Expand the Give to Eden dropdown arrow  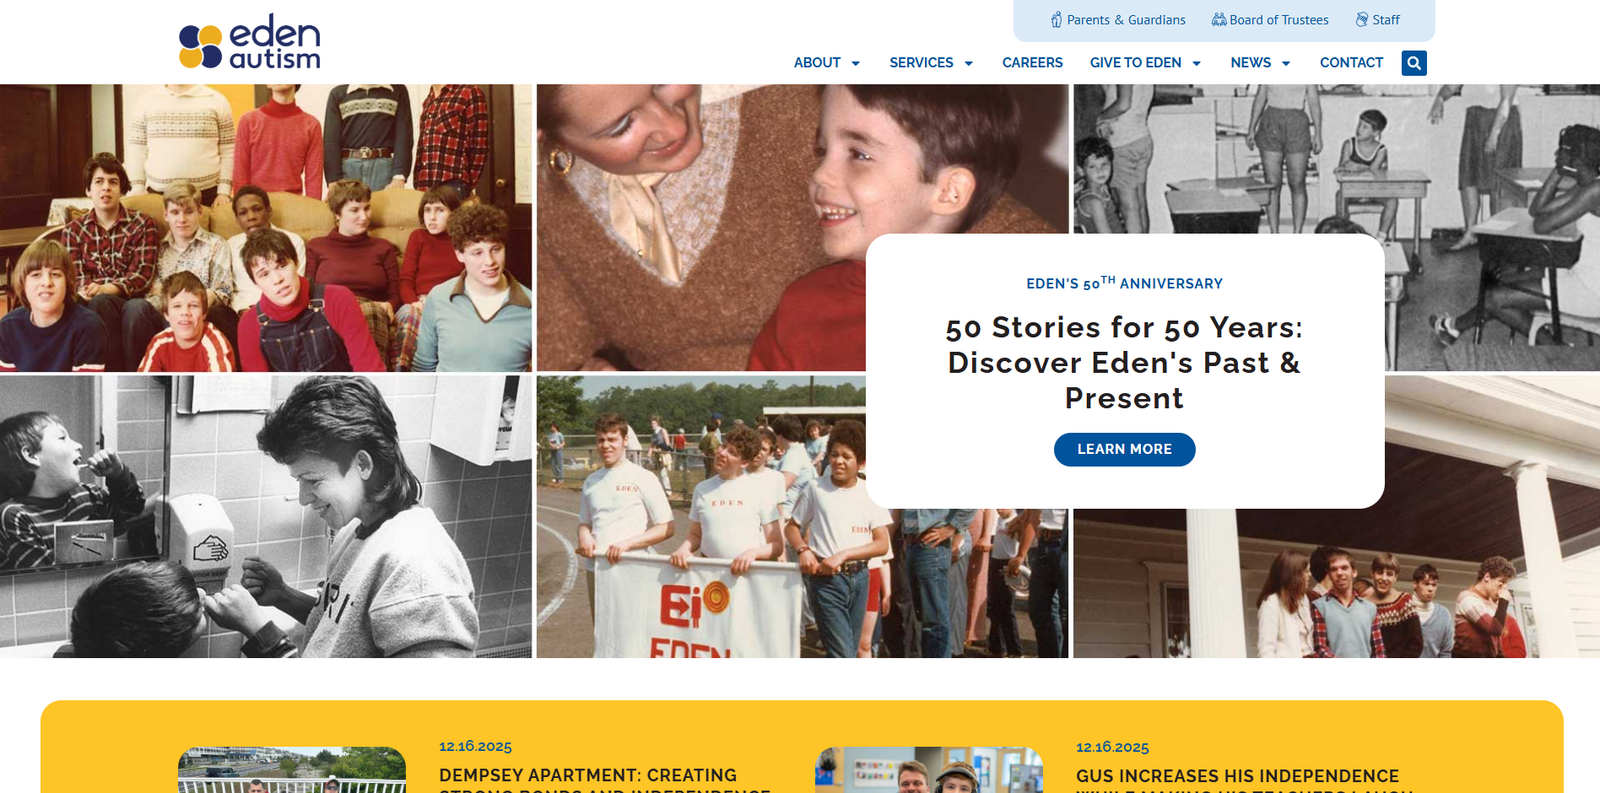click(1196, 63)
